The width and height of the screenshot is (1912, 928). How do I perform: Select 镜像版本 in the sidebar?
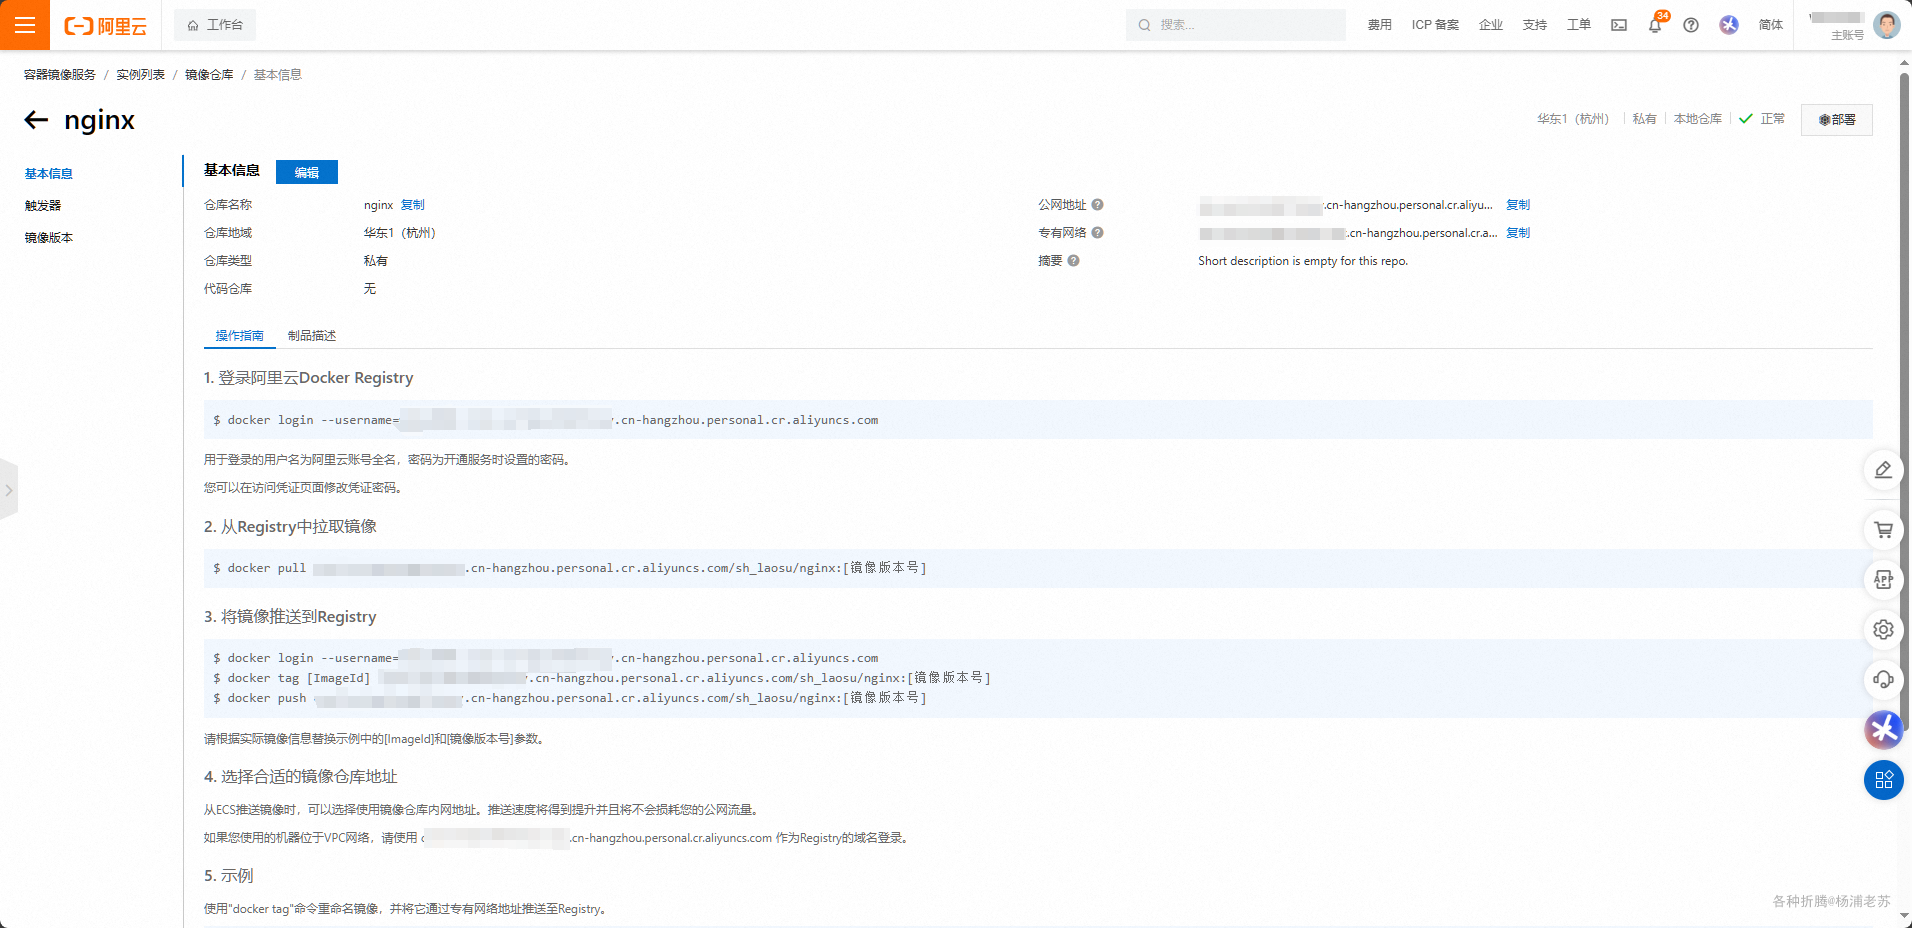coord(49,238)
